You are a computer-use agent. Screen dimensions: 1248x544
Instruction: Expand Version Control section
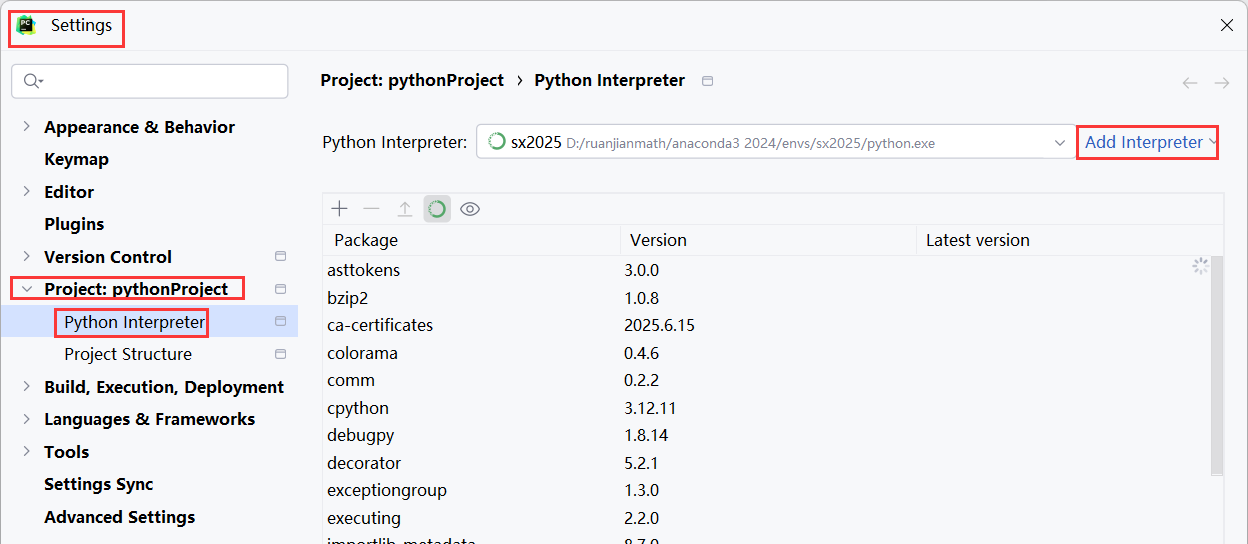[x=26, y=257]
